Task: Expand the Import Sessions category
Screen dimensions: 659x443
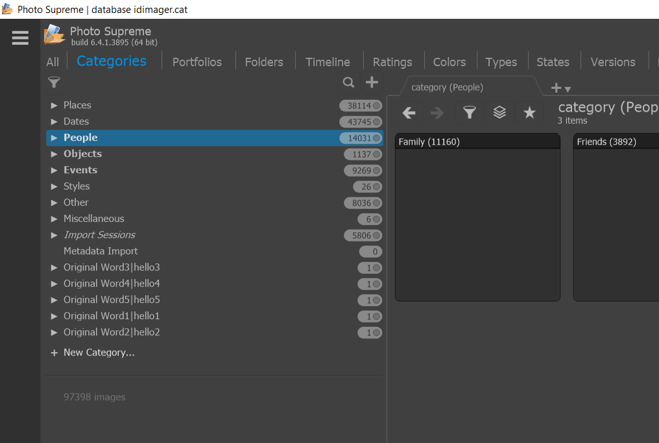Action: pyautogui.click(x=54, y=235)
